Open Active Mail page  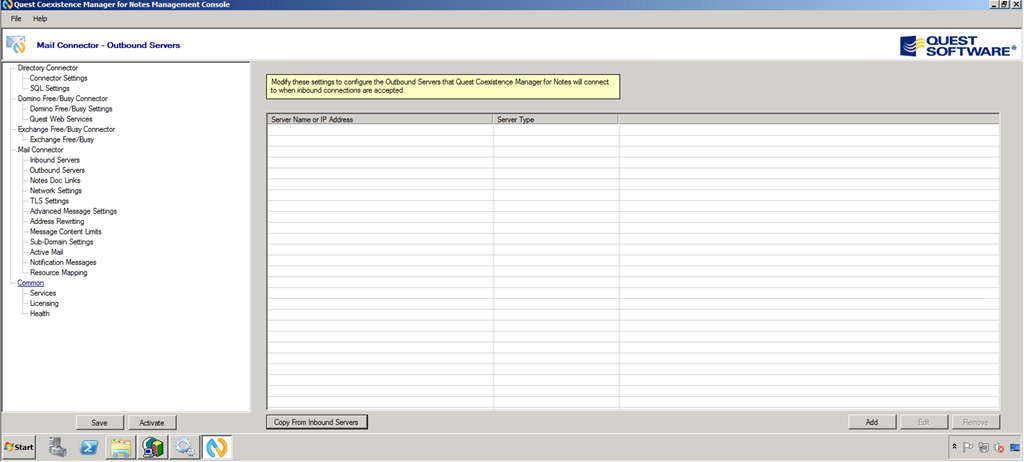click(x=46, y=252)
